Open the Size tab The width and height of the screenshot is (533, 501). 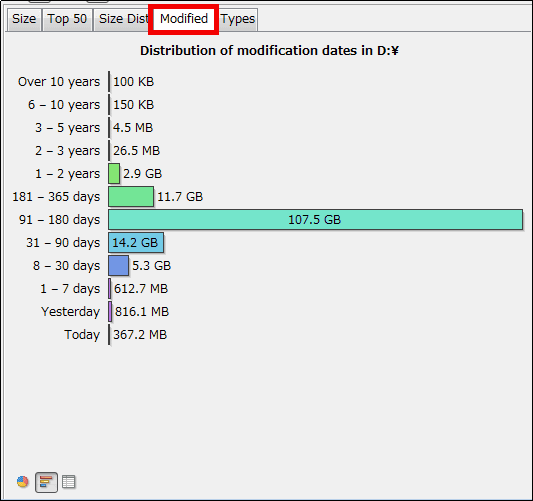coord(24,19)
